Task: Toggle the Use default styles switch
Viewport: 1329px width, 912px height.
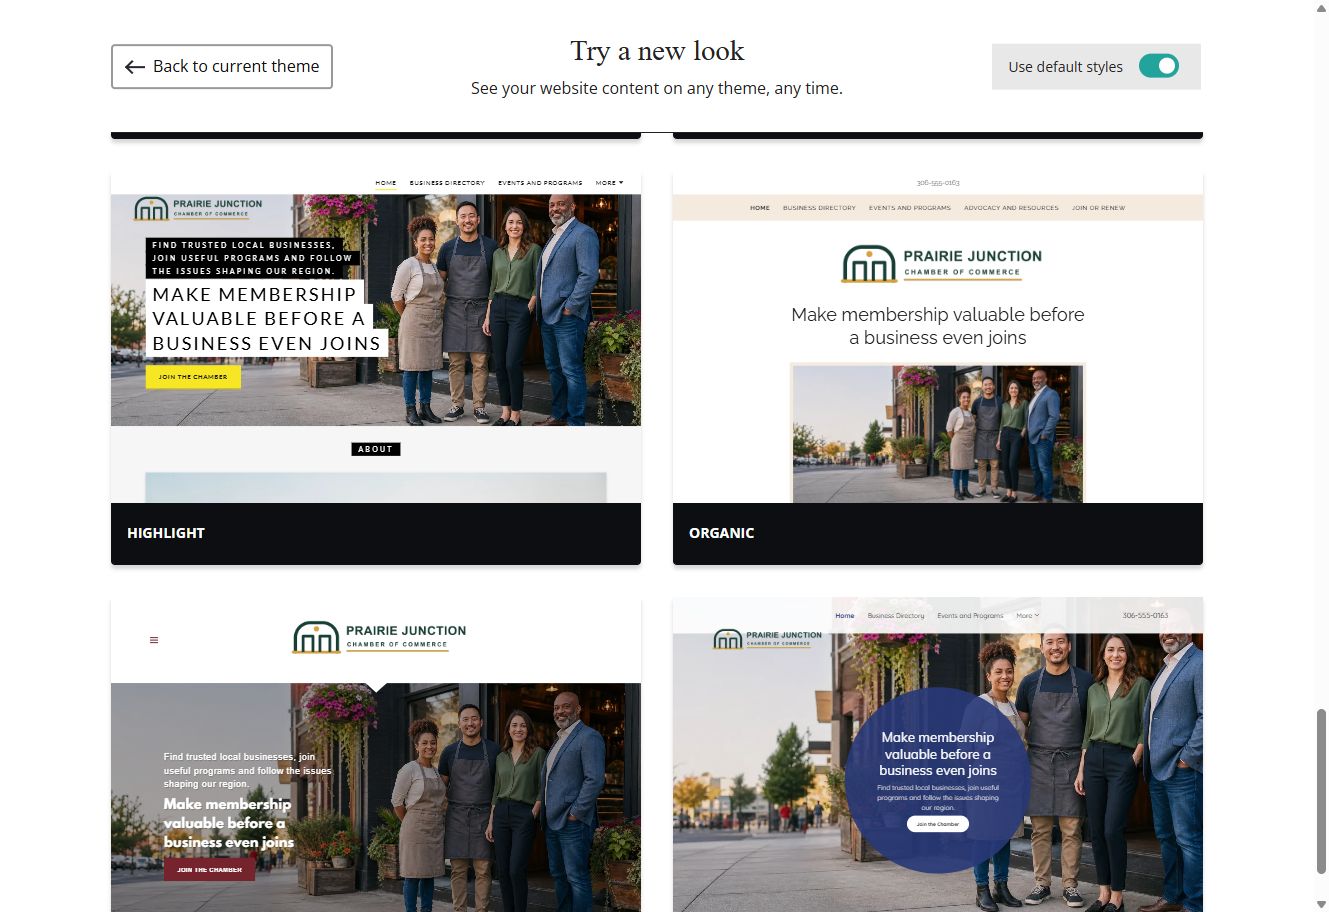Action: (1159, 66)
